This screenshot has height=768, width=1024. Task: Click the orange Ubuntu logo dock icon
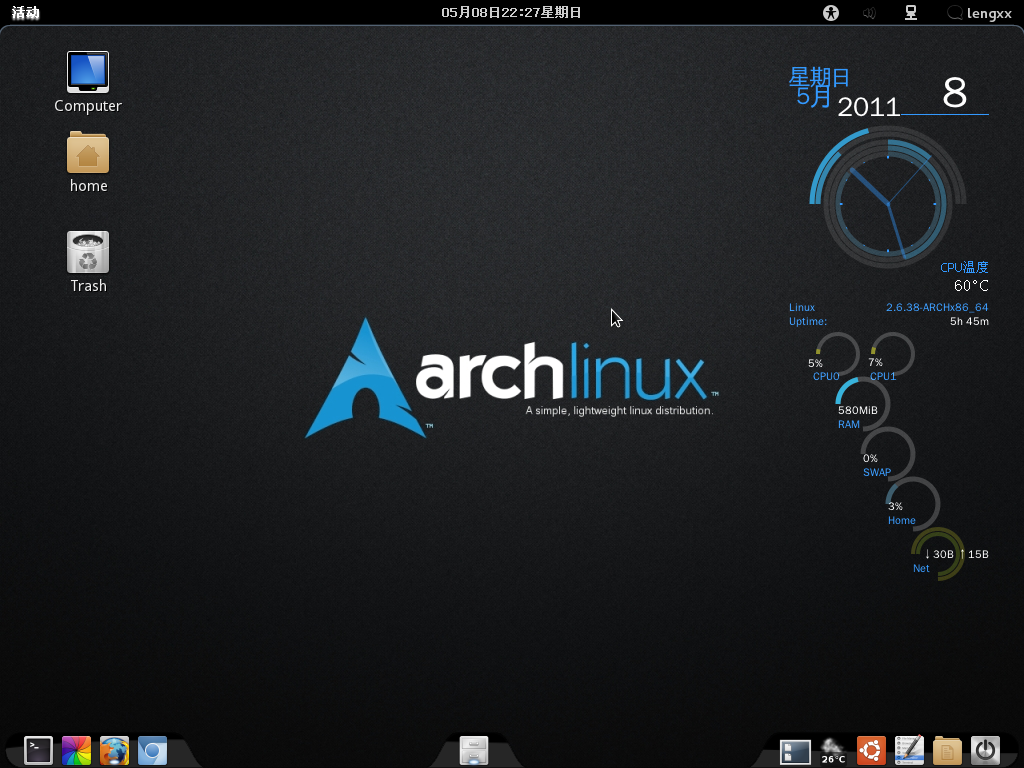871,750
